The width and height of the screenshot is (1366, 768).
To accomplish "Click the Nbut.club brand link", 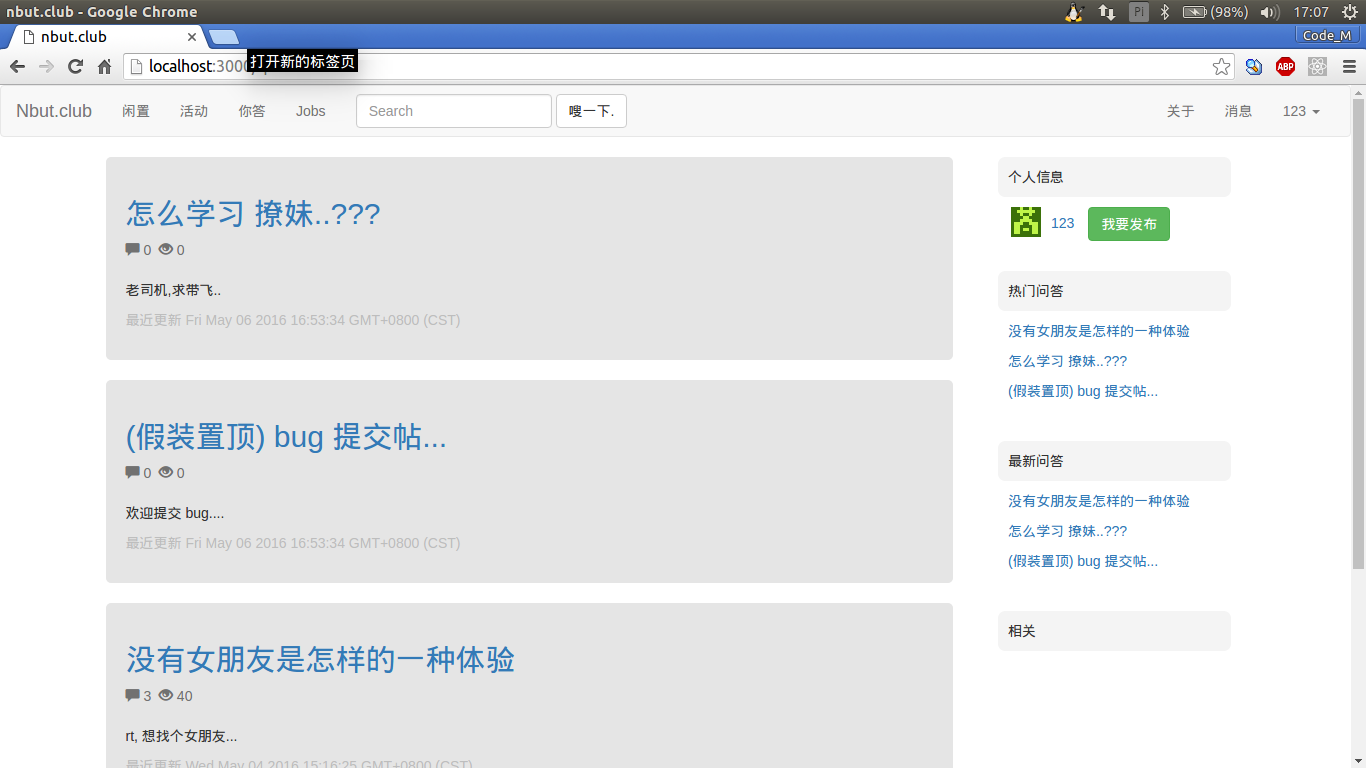I will pyautogui.click(x=54, y=111).
